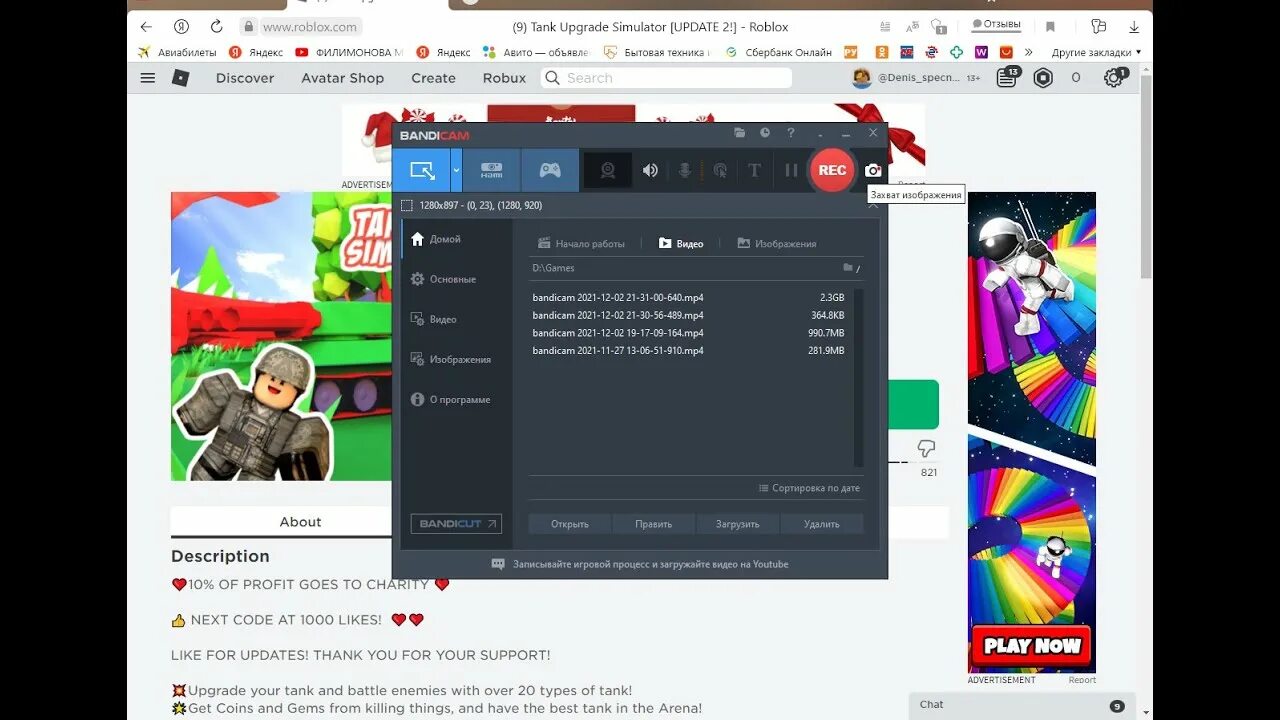Go back in the browser
Viewport: 1280px width, 720px height.
(x=147, y=27)
